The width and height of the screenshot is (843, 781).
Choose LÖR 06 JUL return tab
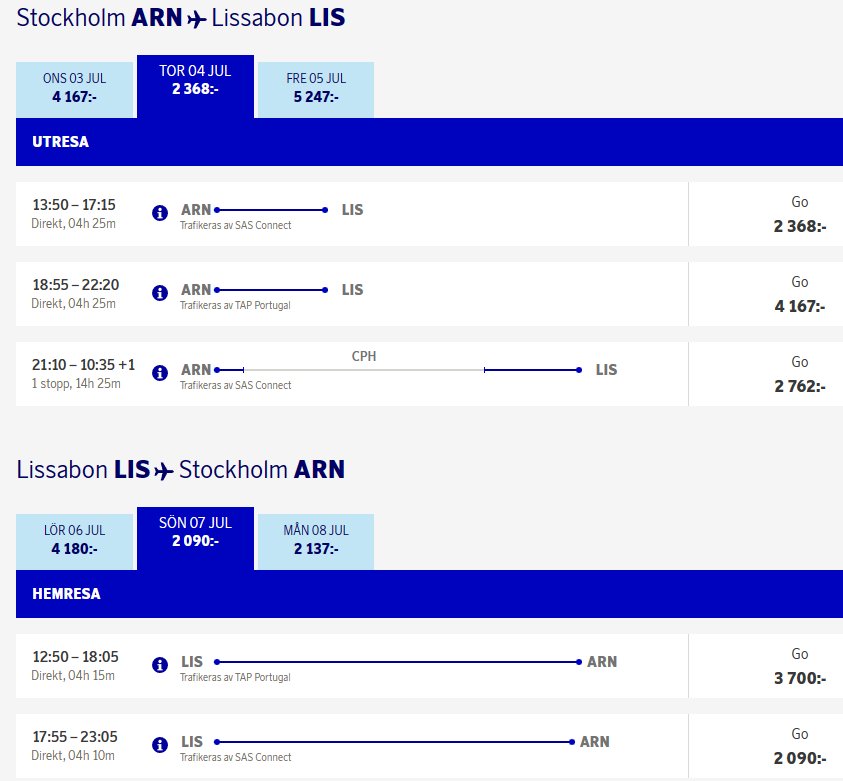74,540
